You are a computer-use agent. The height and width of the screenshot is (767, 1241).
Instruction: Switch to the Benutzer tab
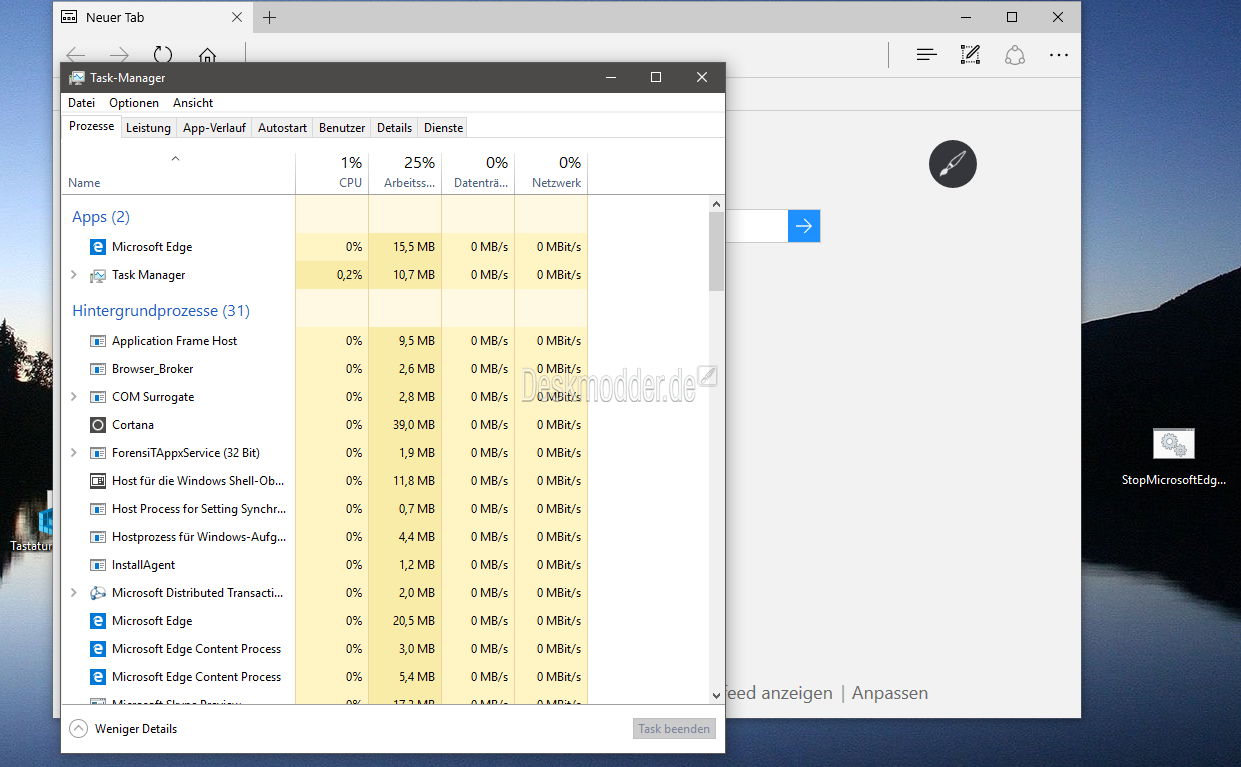click(342, 128)
